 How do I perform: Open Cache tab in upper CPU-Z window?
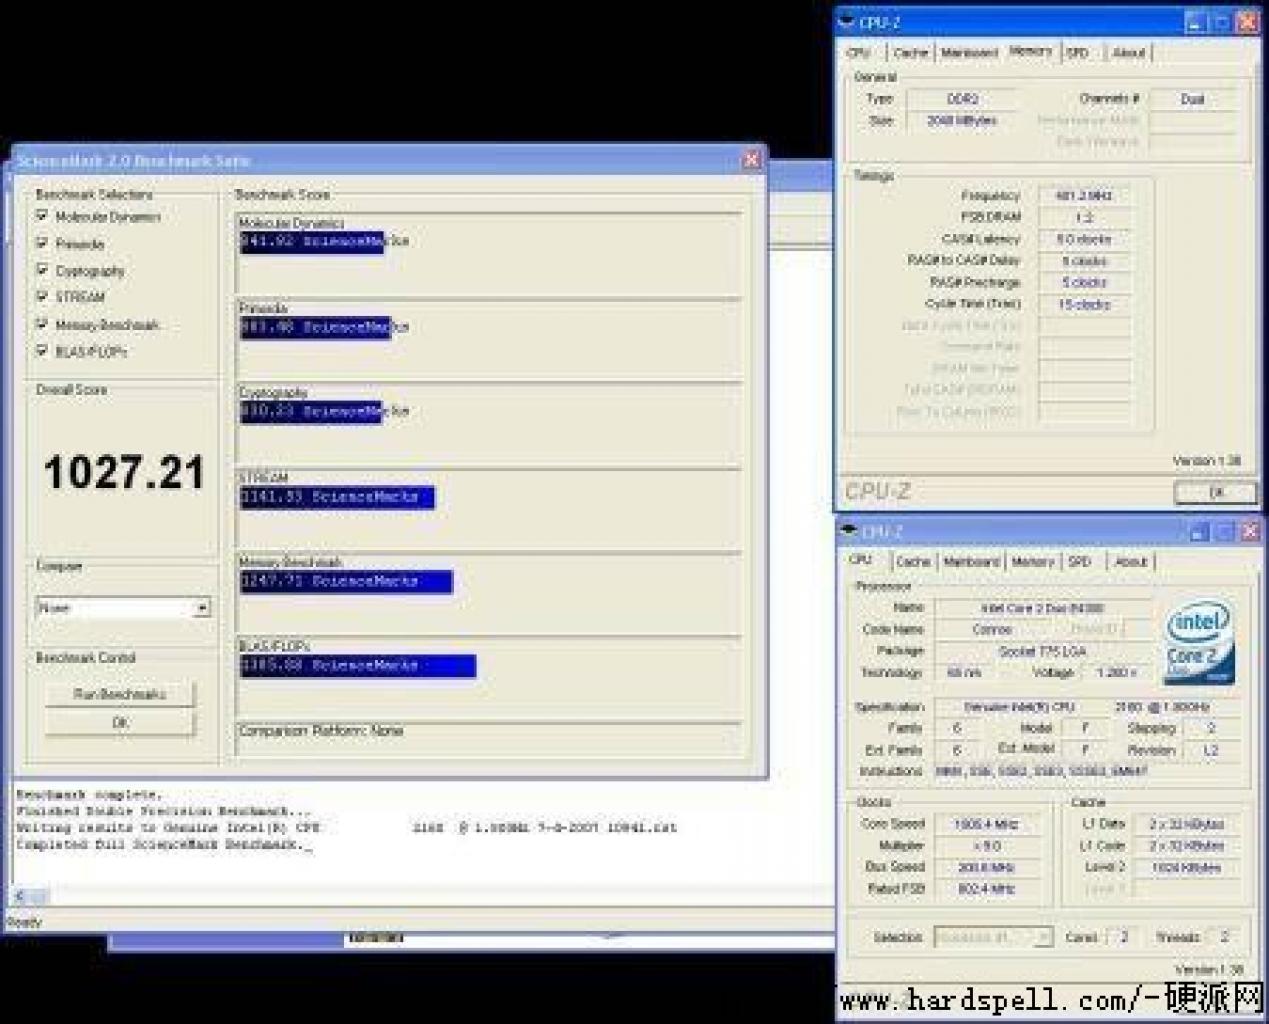(910, 52)
